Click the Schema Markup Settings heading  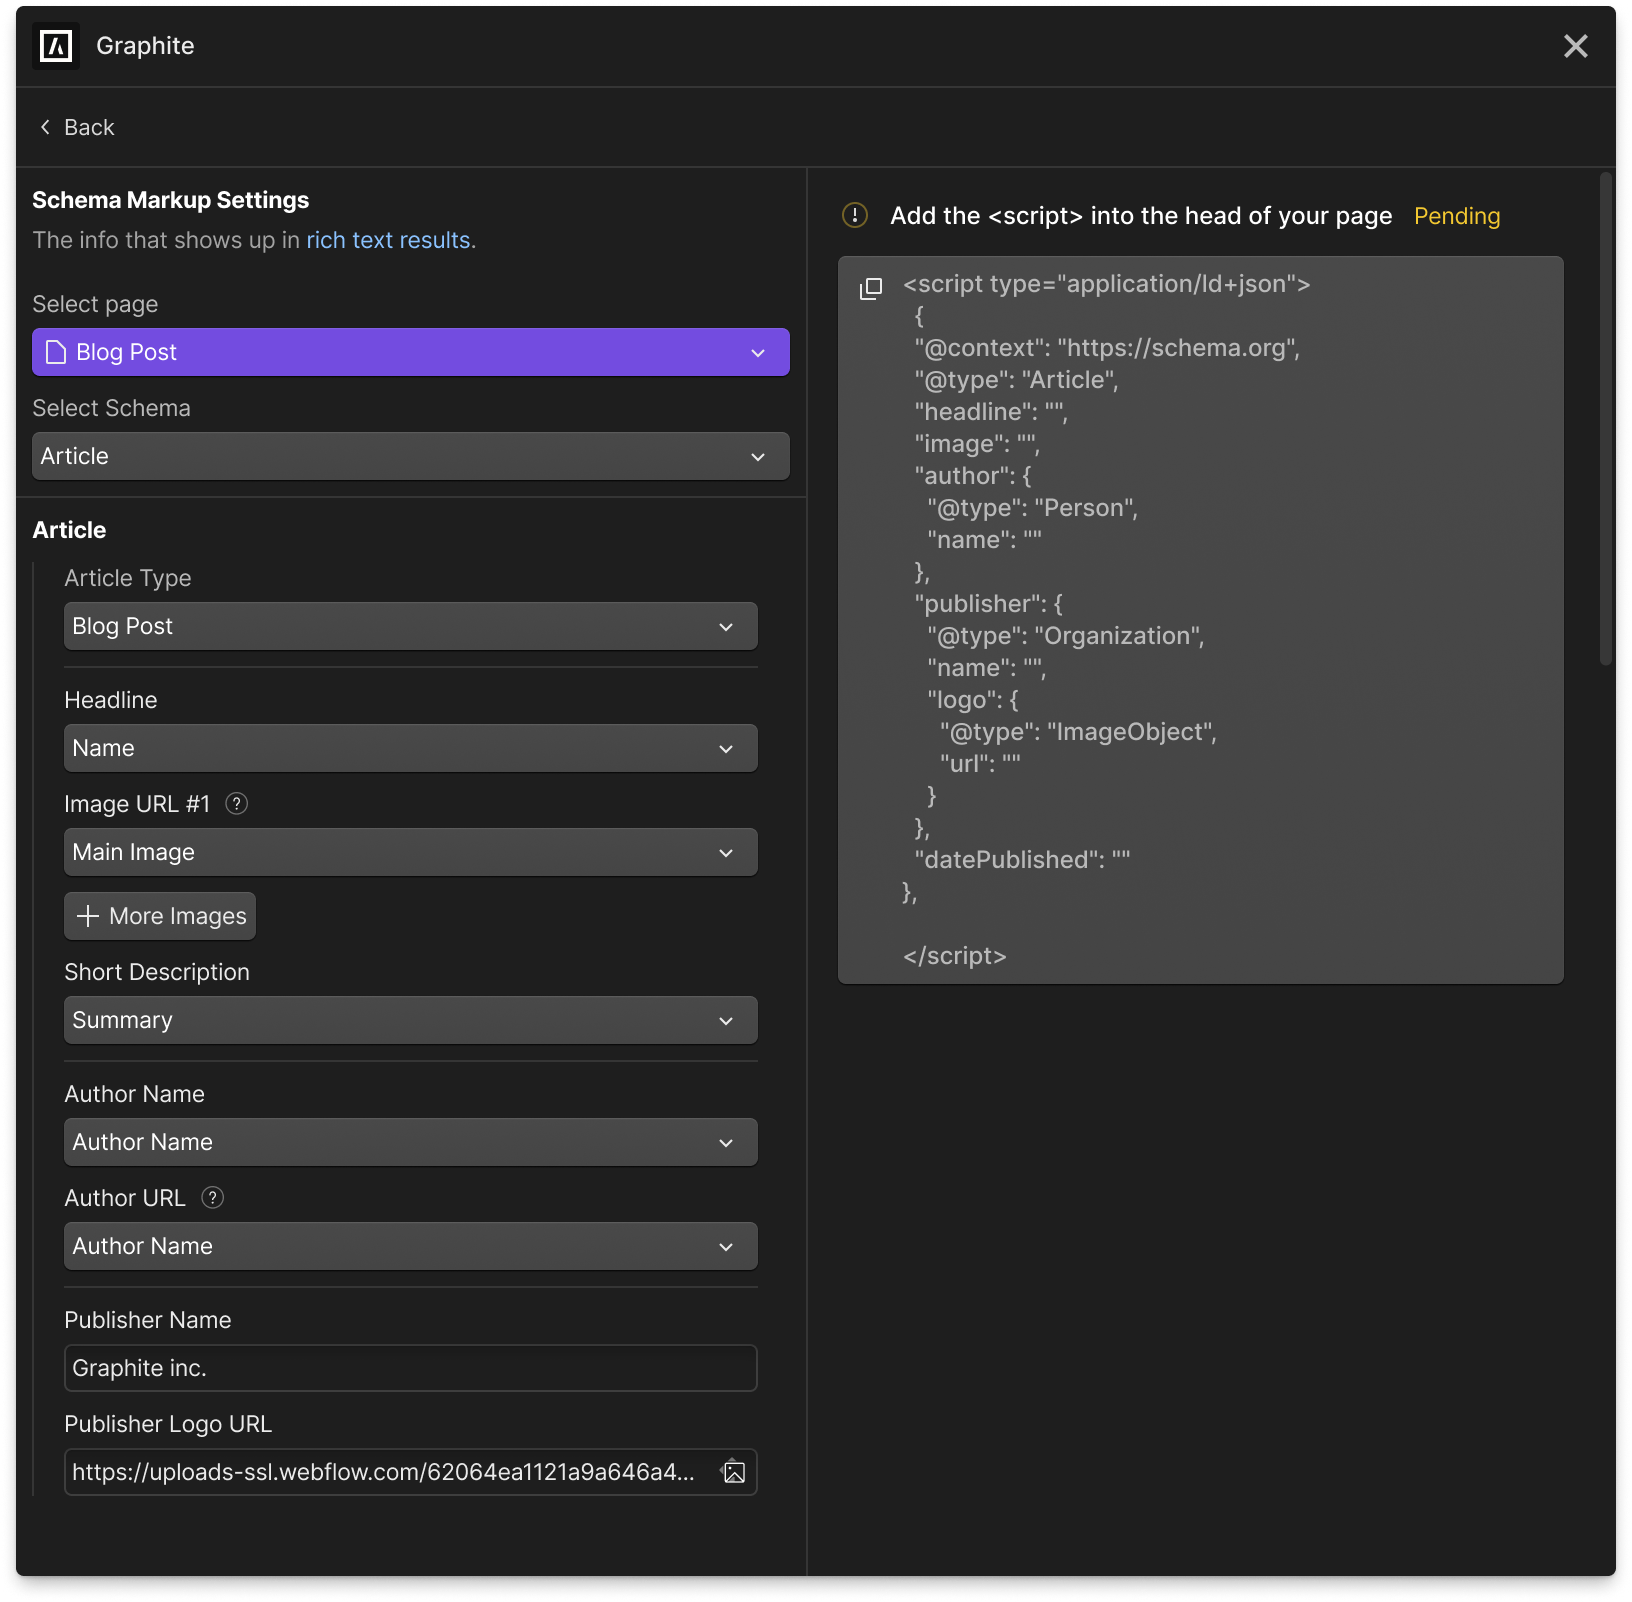[x=171, y=200]
